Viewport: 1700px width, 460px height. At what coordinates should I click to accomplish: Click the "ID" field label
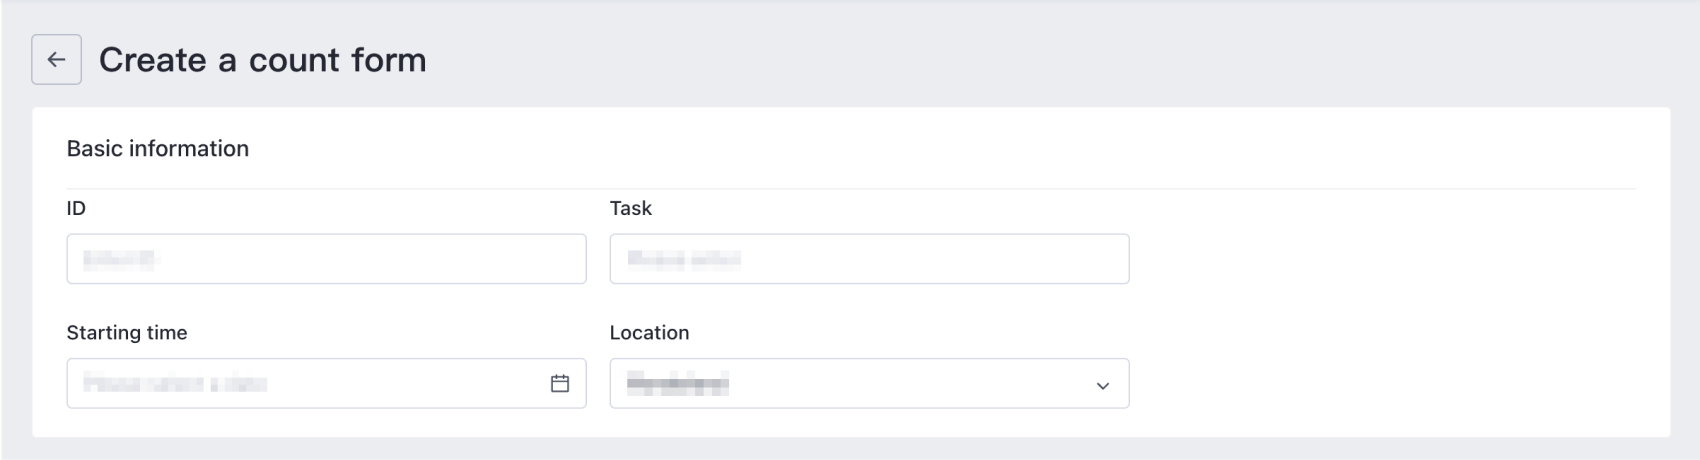click(76, 208)
